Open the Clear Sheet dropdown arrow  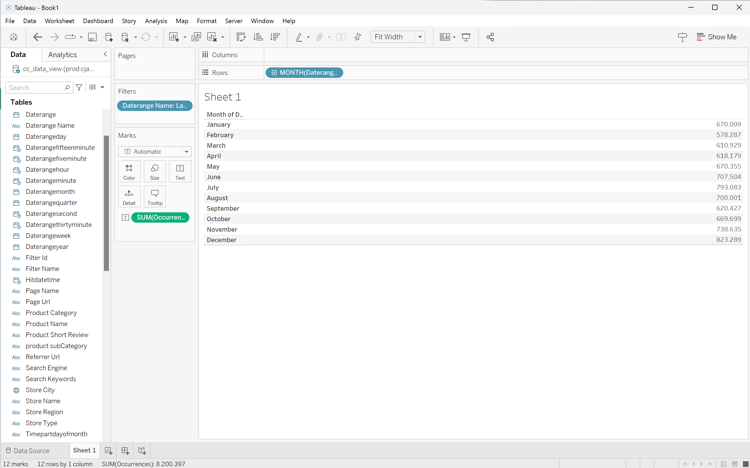223,37
